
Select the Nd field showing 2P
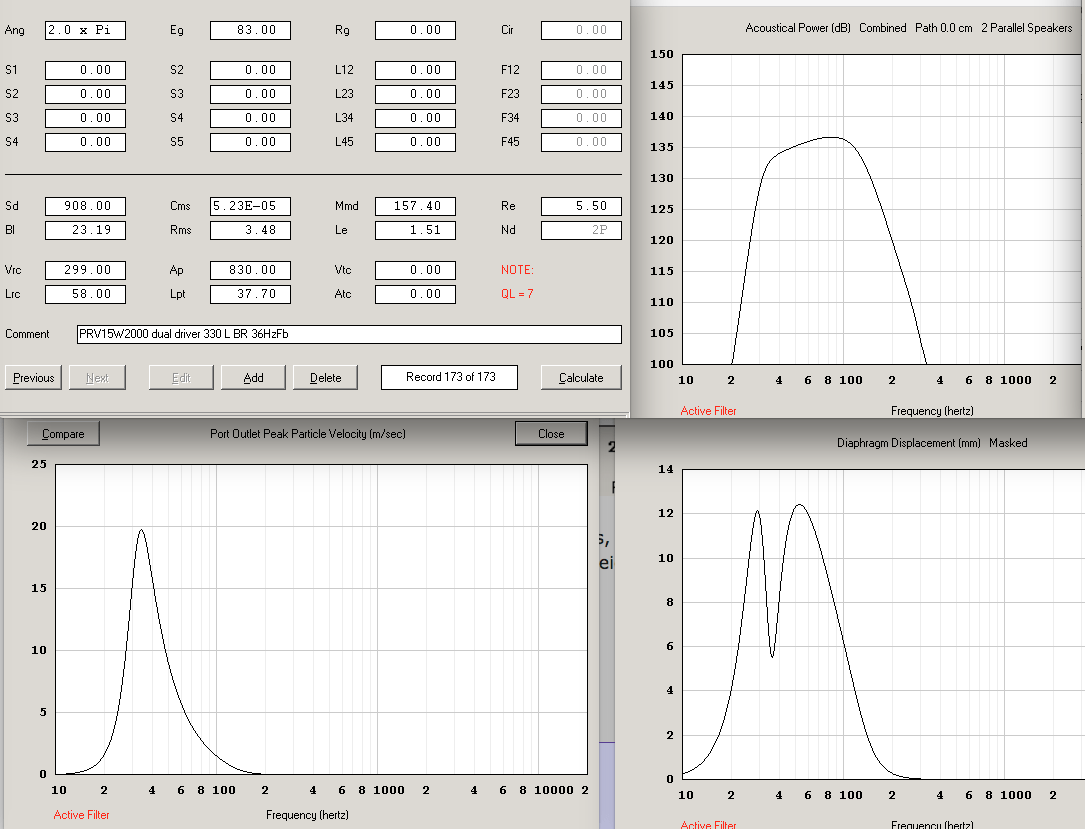pyautogui.click(x=581, y=230)
